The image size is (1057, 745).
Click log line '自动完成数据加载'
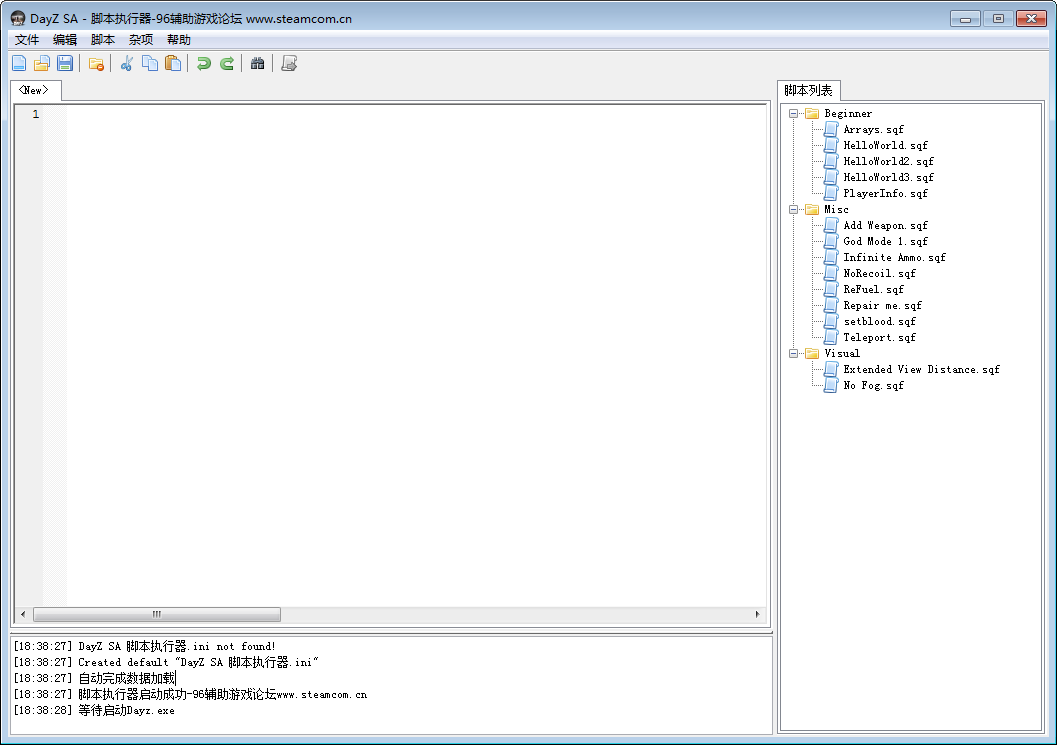pyautogui.click(x=94, y=678)
